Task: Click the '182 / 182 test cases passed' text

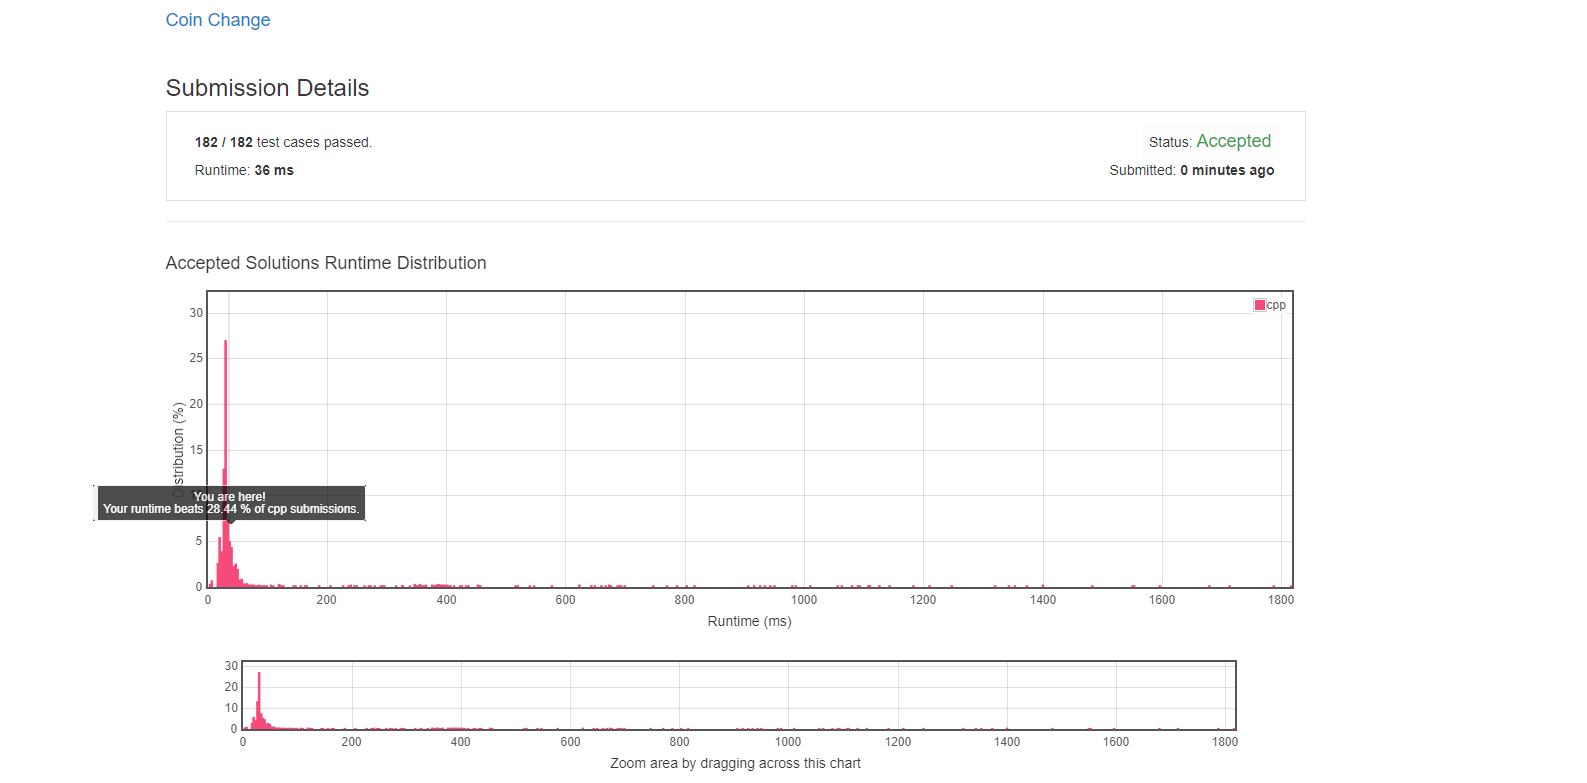Action: pyautogui.click(x=283, y=142)
